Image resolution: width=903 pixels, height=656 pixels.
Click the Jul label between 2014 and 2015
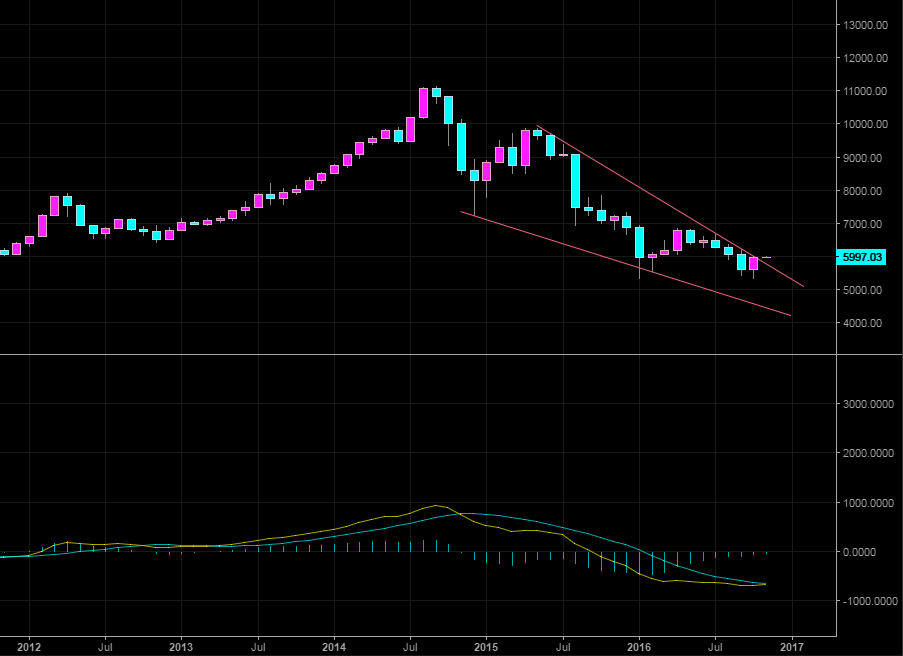click(x=410, y=647)
